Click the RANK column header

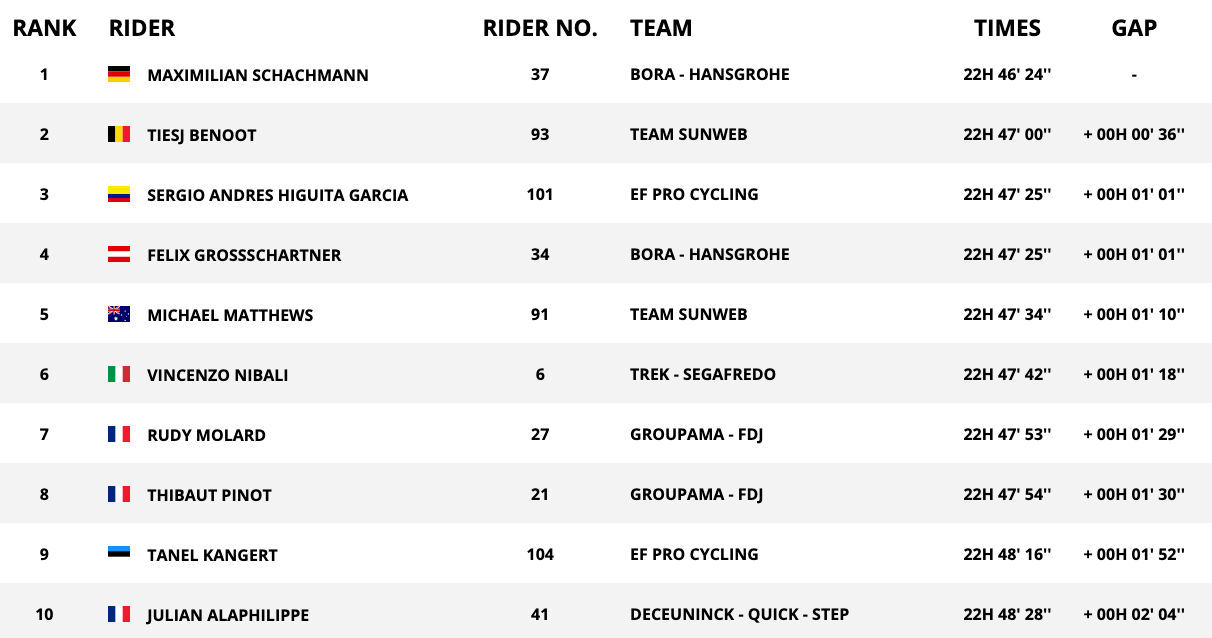(44, 28)
